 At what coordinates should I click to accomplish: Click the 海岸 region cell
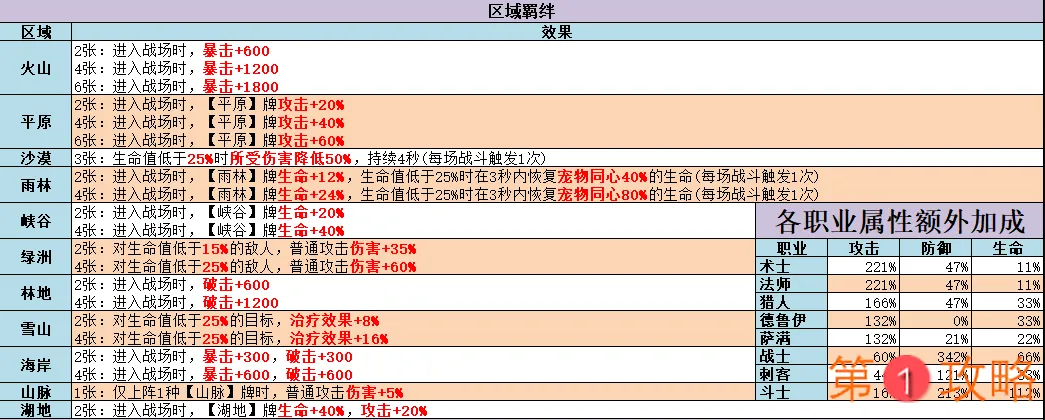point(36,365)
